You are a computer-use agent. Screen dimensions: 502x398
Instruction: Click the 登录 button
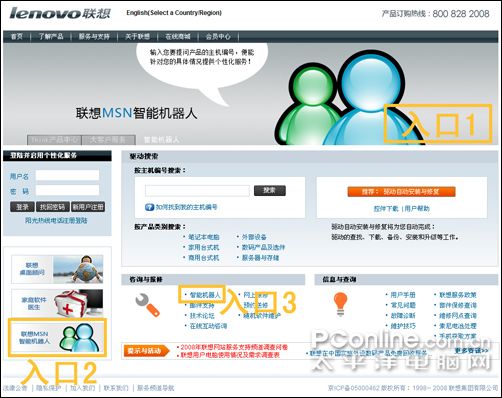pos(22,207)
